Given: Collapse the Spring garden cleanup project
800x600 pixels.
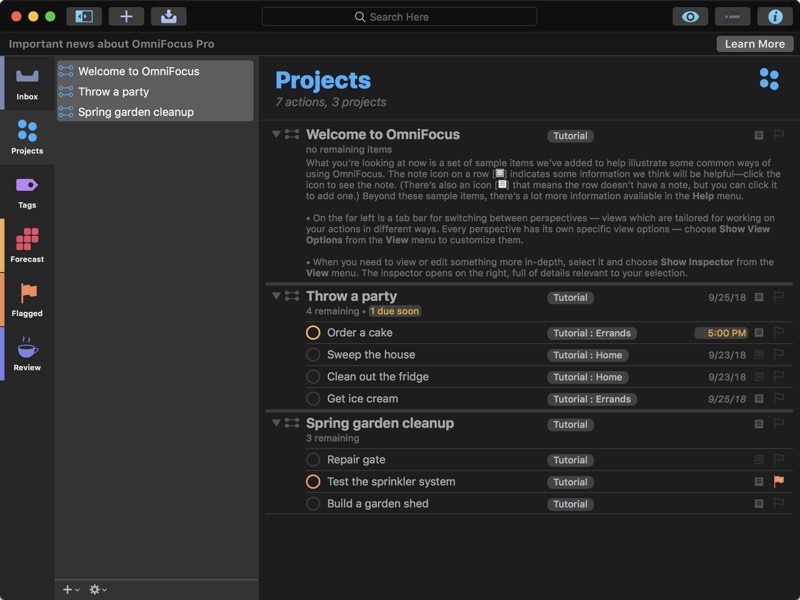Looking at the screenshot, I should coord(276,422).
